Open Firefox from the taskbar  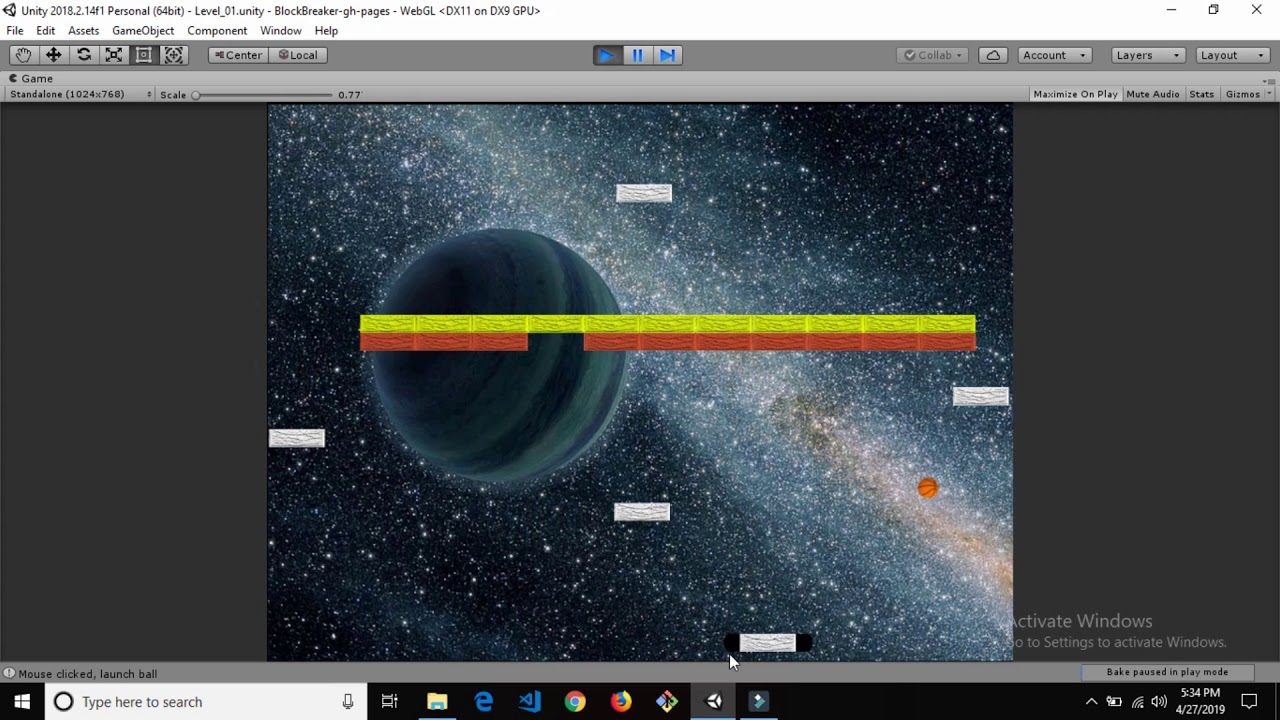pos(621,702)
